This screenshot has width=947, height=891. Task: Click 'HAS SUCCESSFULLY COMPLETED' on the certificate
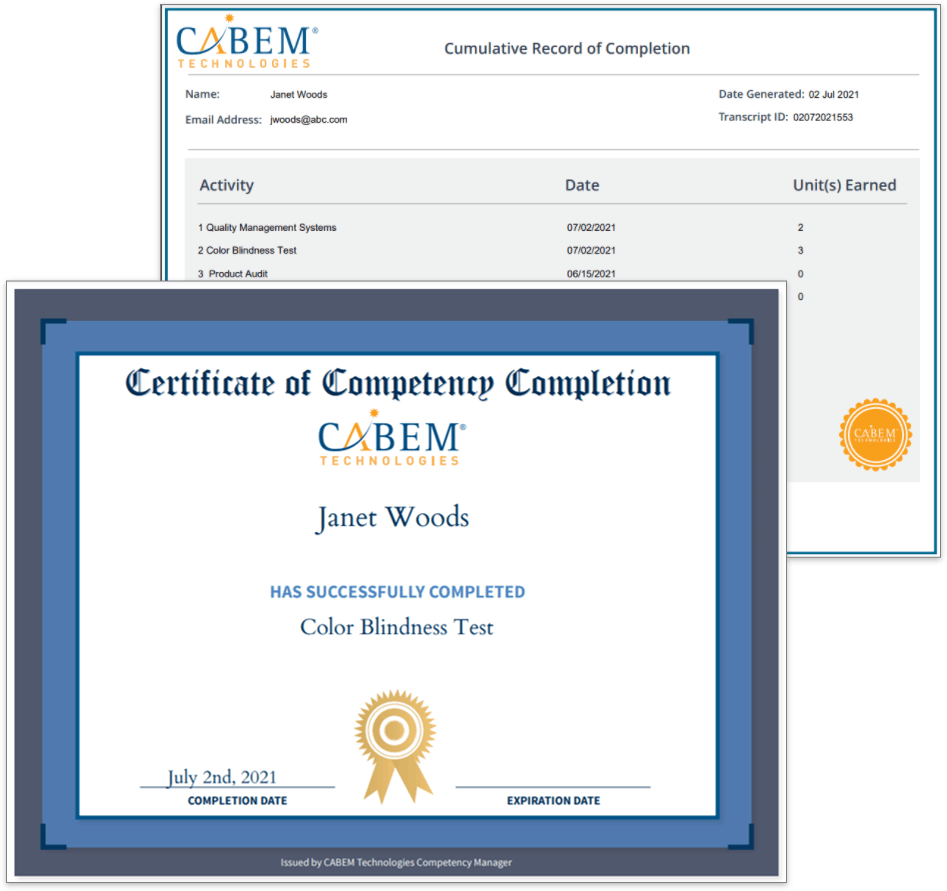click(397, 592)
